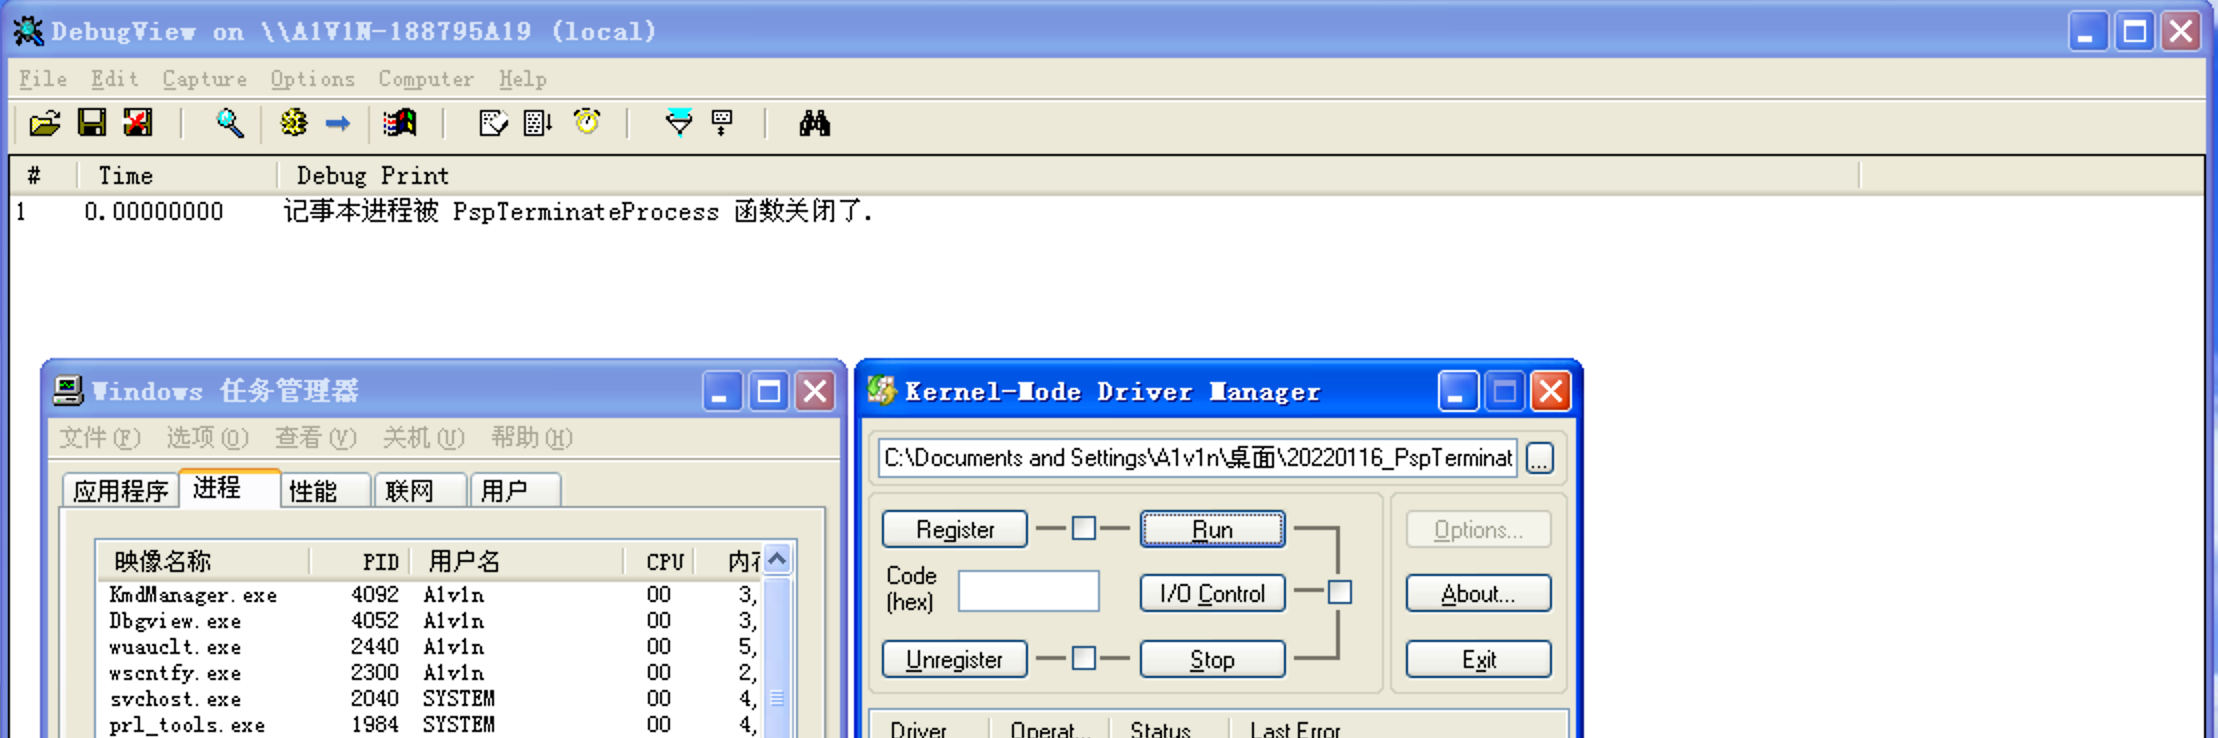The image size is (2218, 738).
Task: Click the Debug Print column header
Action: (x=1068, y=176)
